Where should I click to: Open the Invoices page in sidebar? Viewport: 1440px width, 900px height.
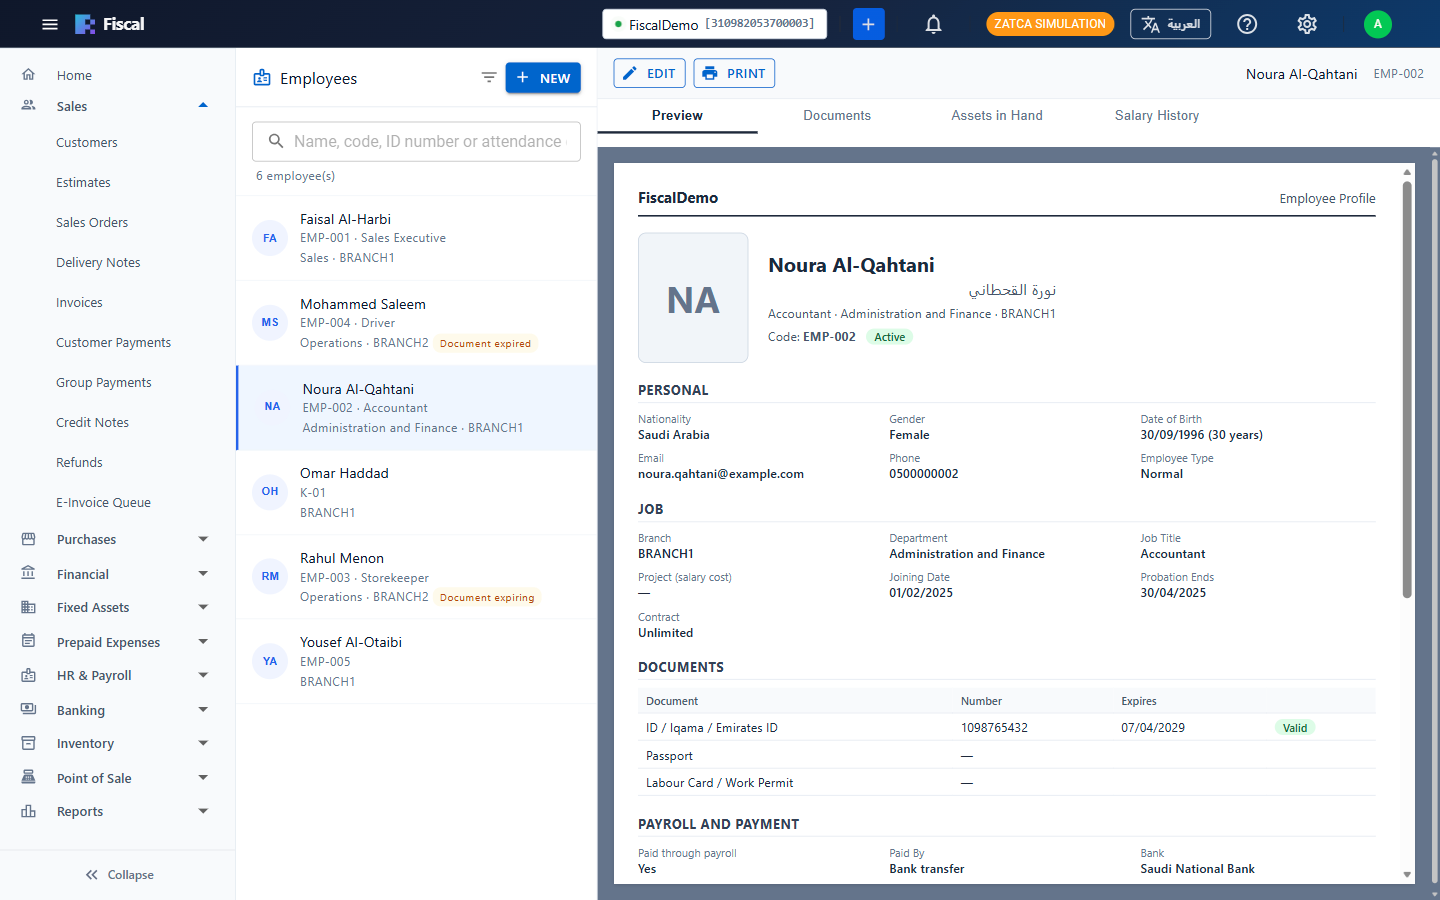[x=79, y=303]
